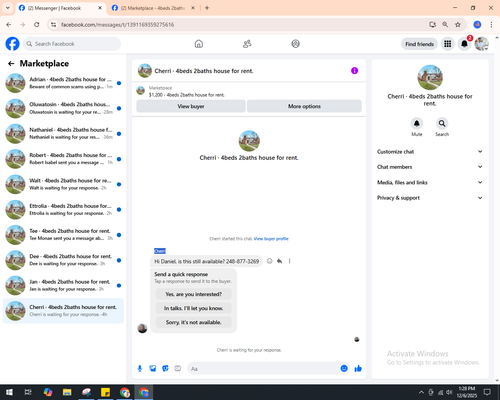Open Adrian's 4beds 2baths conversation

pos(63,83)
